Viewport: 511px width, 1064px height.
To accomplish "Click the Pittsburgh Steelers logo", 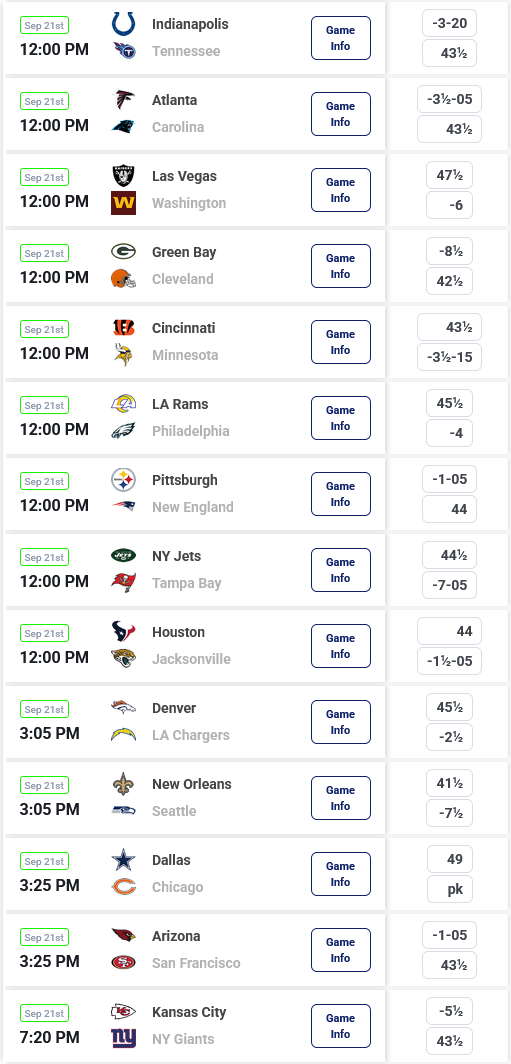I will (124, 480).
